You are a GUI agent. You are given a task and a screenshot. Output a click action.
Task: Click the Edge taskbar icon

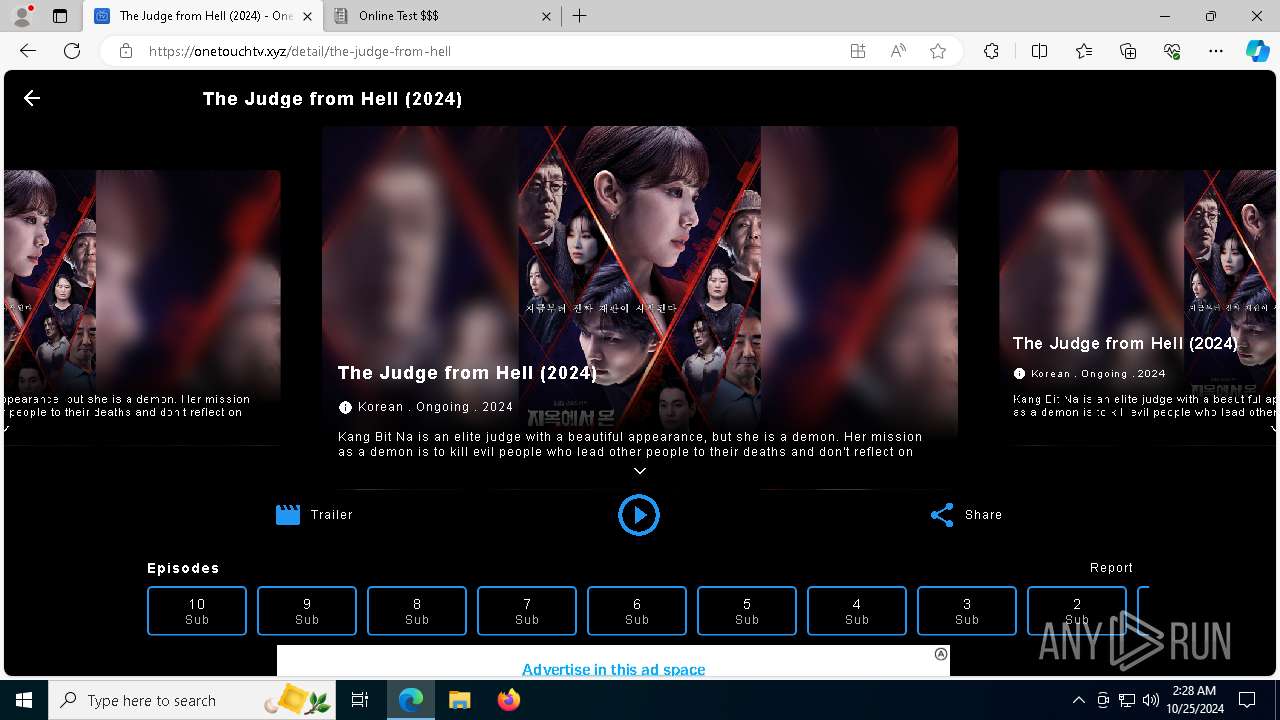[411, 700]
